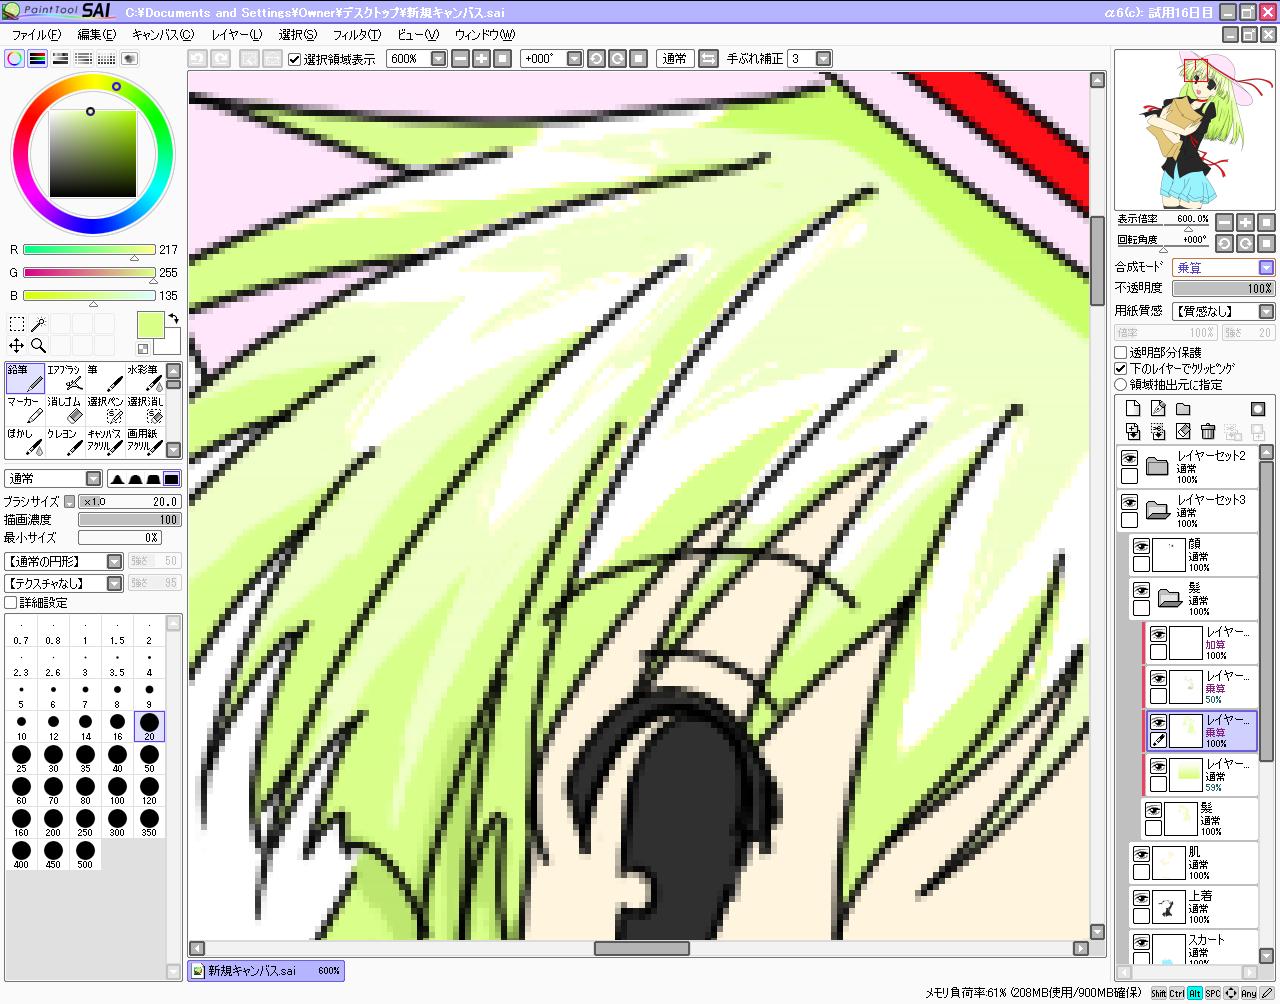This screenshot has width=1280, height=1004.
Task: Create a new linework pen layer
Action: click(1158, 408)
